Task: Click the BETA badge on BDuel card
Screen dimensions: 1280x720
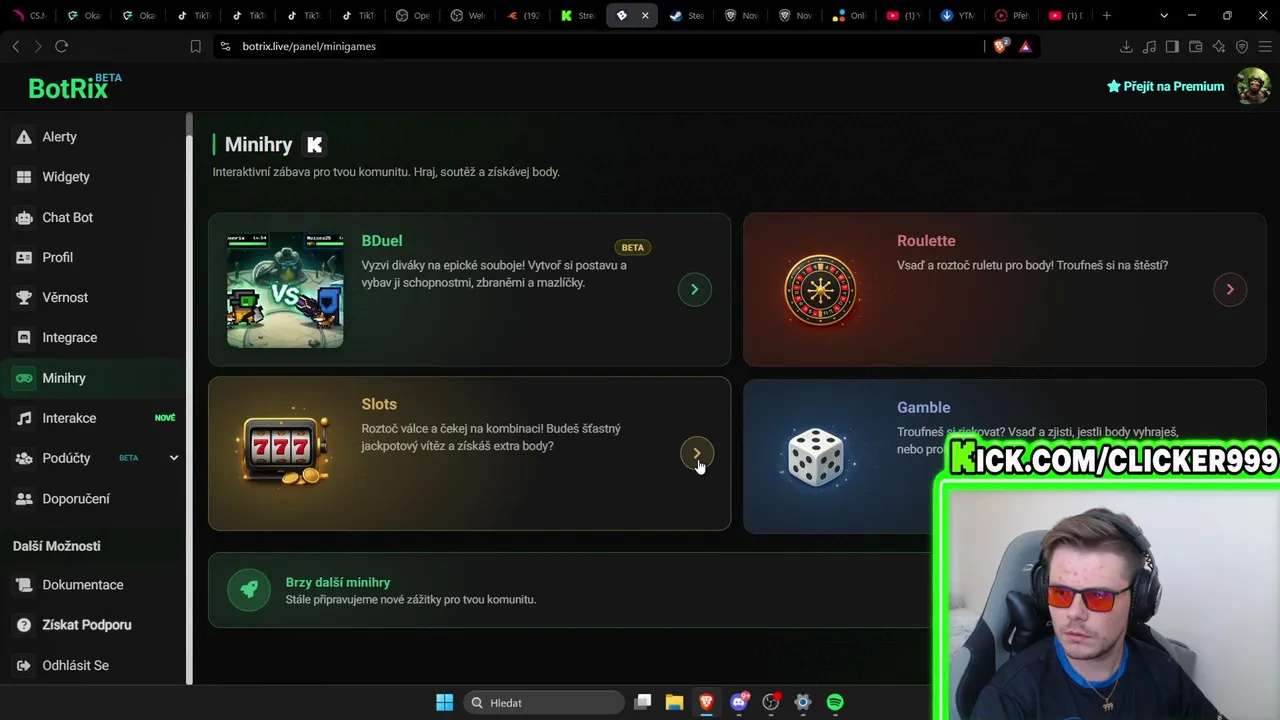Action: click(x=633, y=247)
